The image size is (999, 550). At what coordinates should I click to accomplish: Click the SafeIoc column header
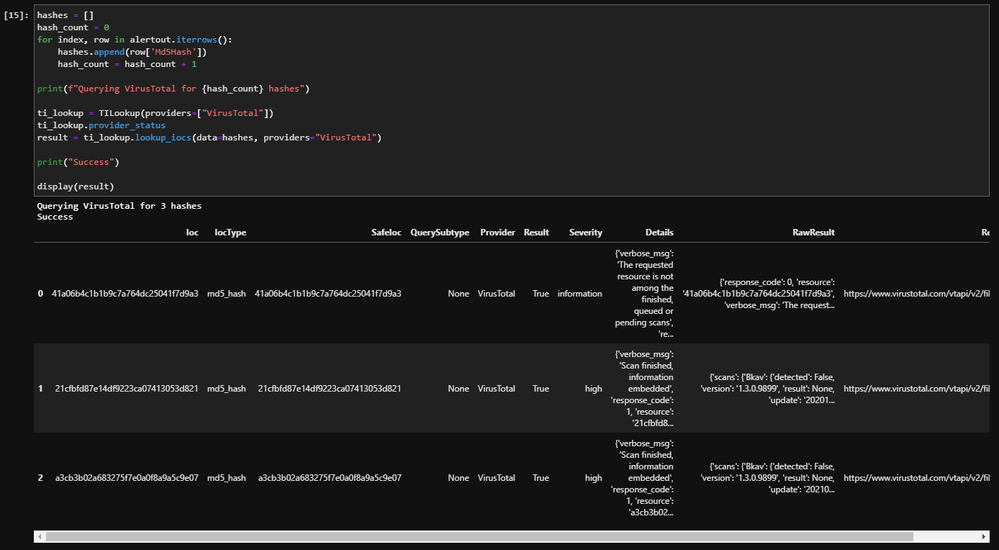(386, 233)
